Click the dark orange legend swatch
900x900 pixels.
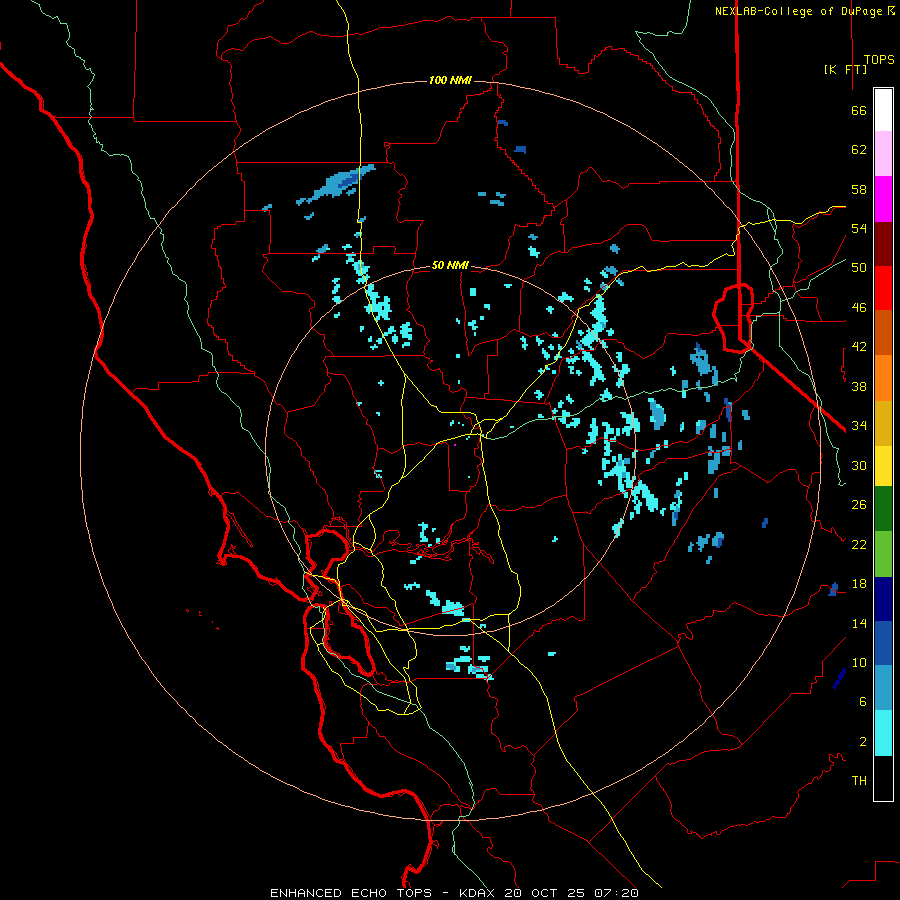pos(883,332)
